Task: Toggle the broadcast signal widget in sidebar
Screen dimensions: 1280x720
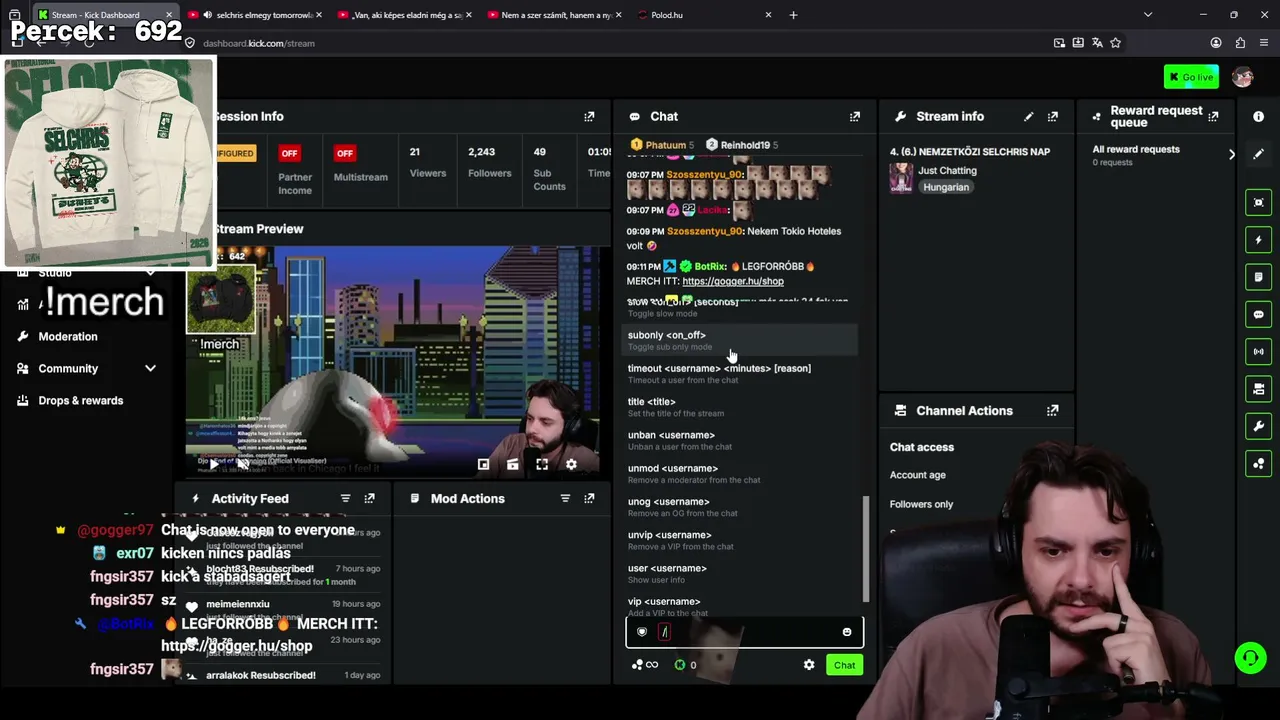Action: pos(1259,352)
